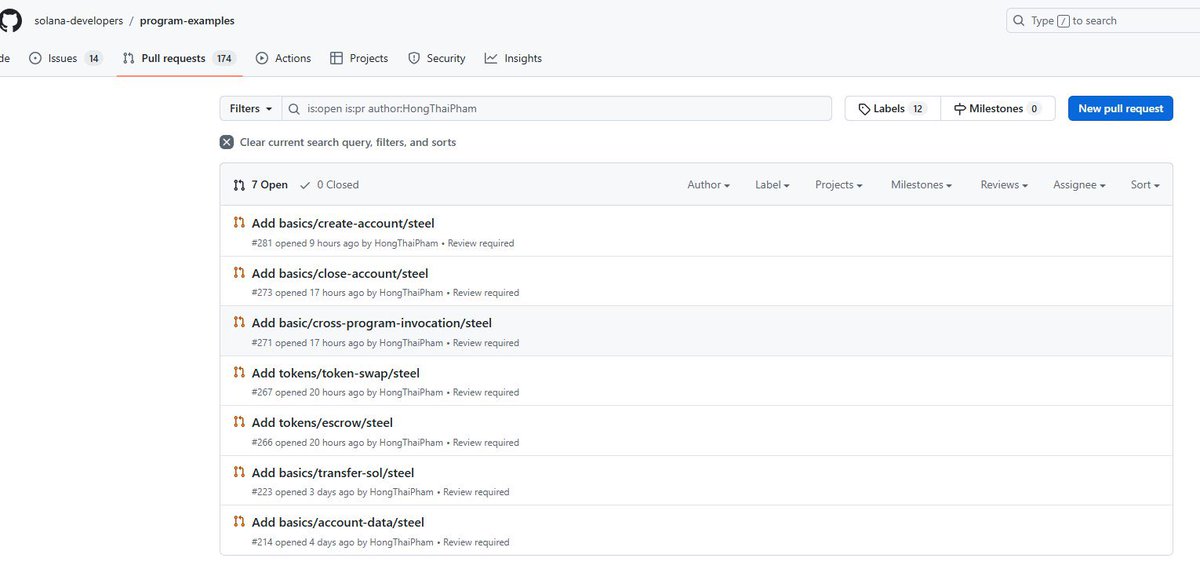
Task: Focus the is:open is:pr author filter field
Action: [556, 109]
